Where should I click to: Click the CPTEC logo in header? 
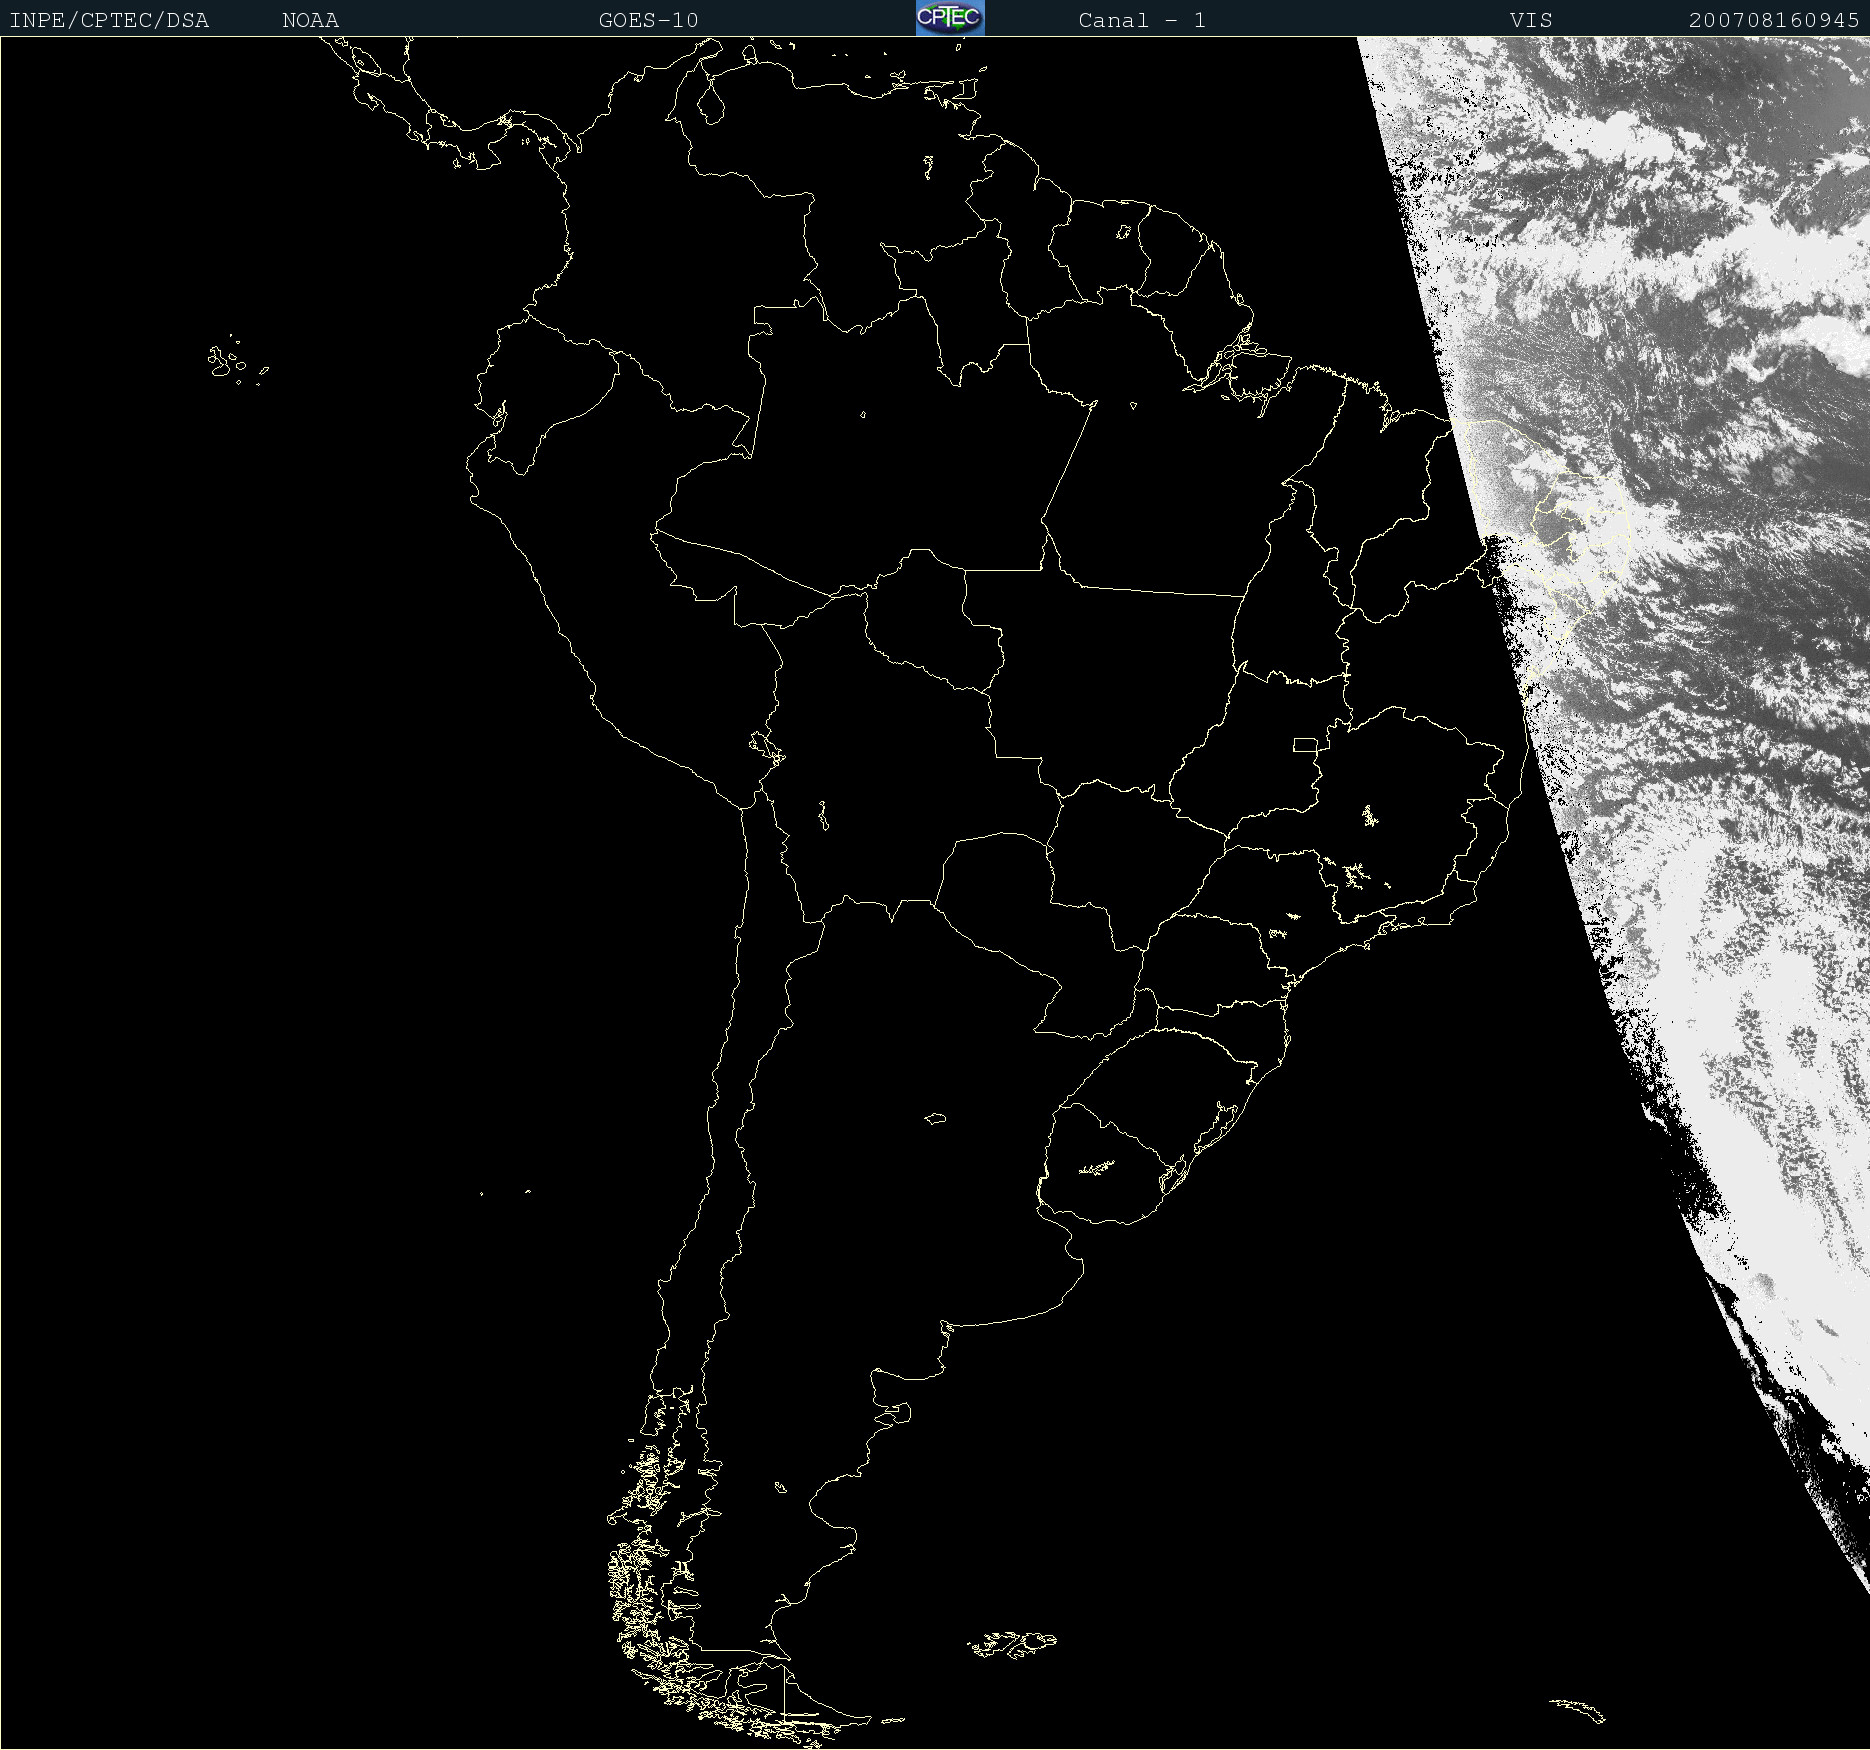click(950, 18)
